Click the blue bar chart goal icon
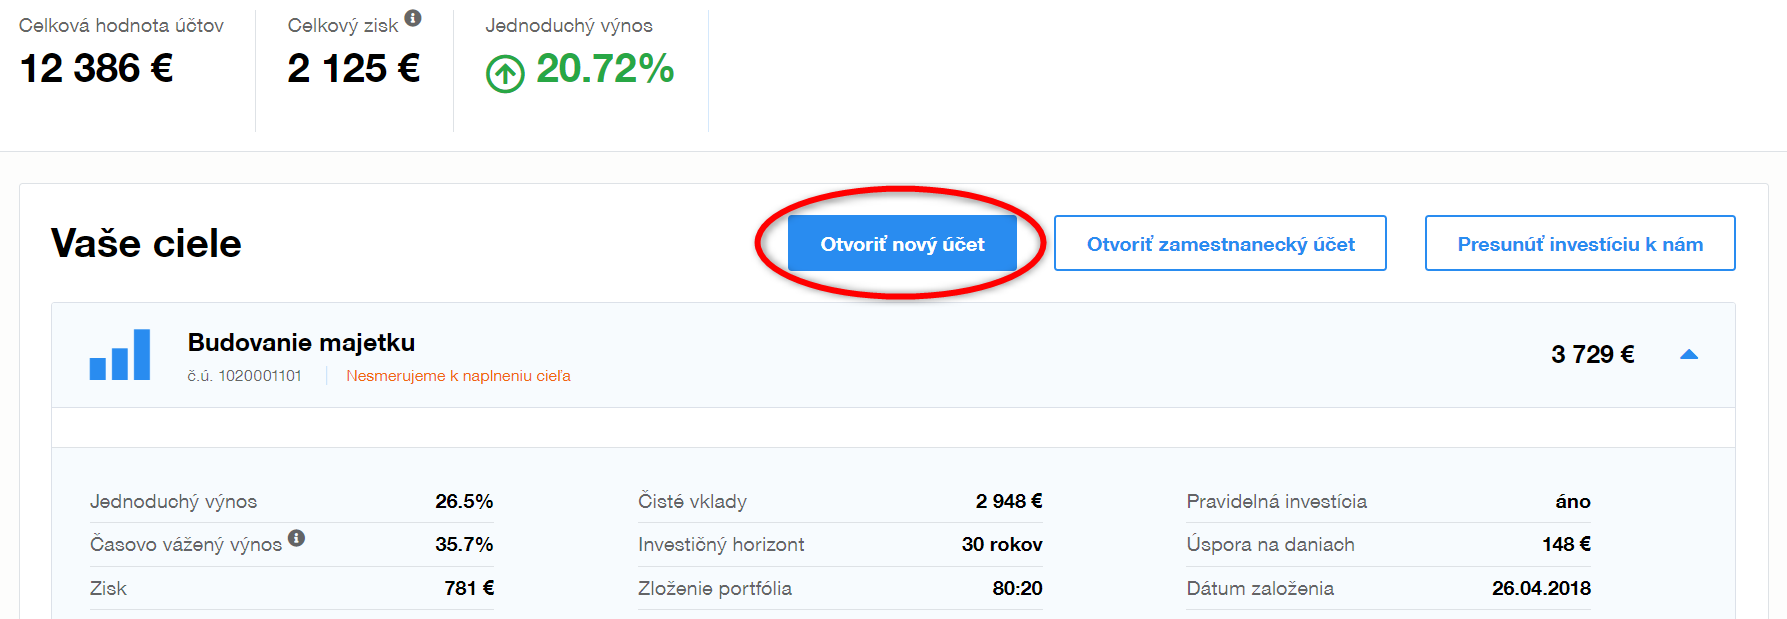This screenshot has width=1787, height=619. tap(120, 355)
